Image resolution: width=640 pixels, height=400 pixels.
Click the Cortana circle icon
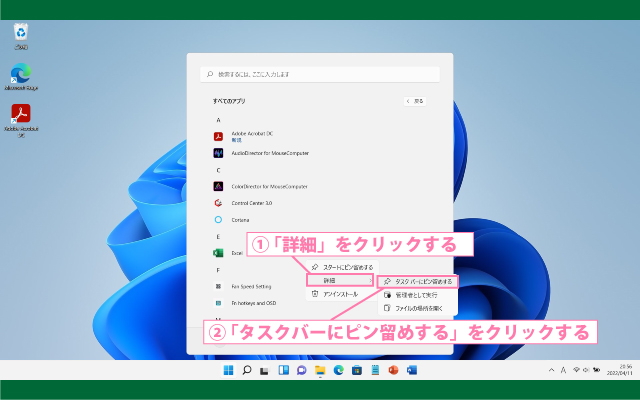218,220
